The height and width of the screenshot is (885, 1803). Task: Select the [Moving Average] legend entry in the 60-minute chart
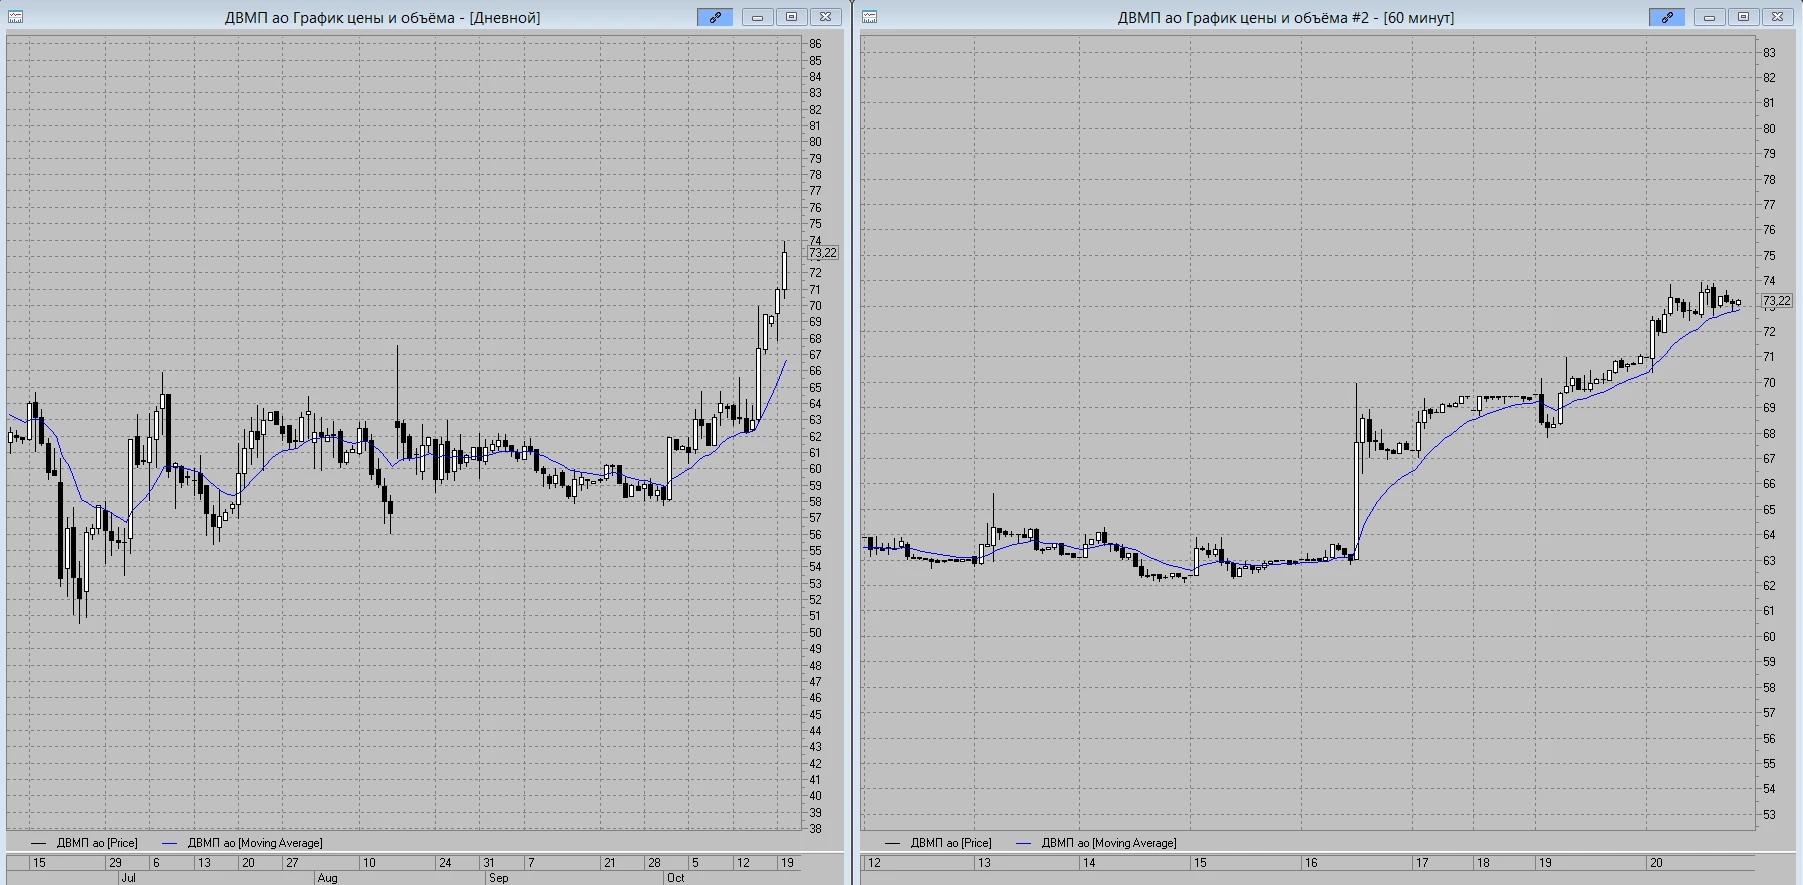pyautogui.click(x=1097, y=843)
